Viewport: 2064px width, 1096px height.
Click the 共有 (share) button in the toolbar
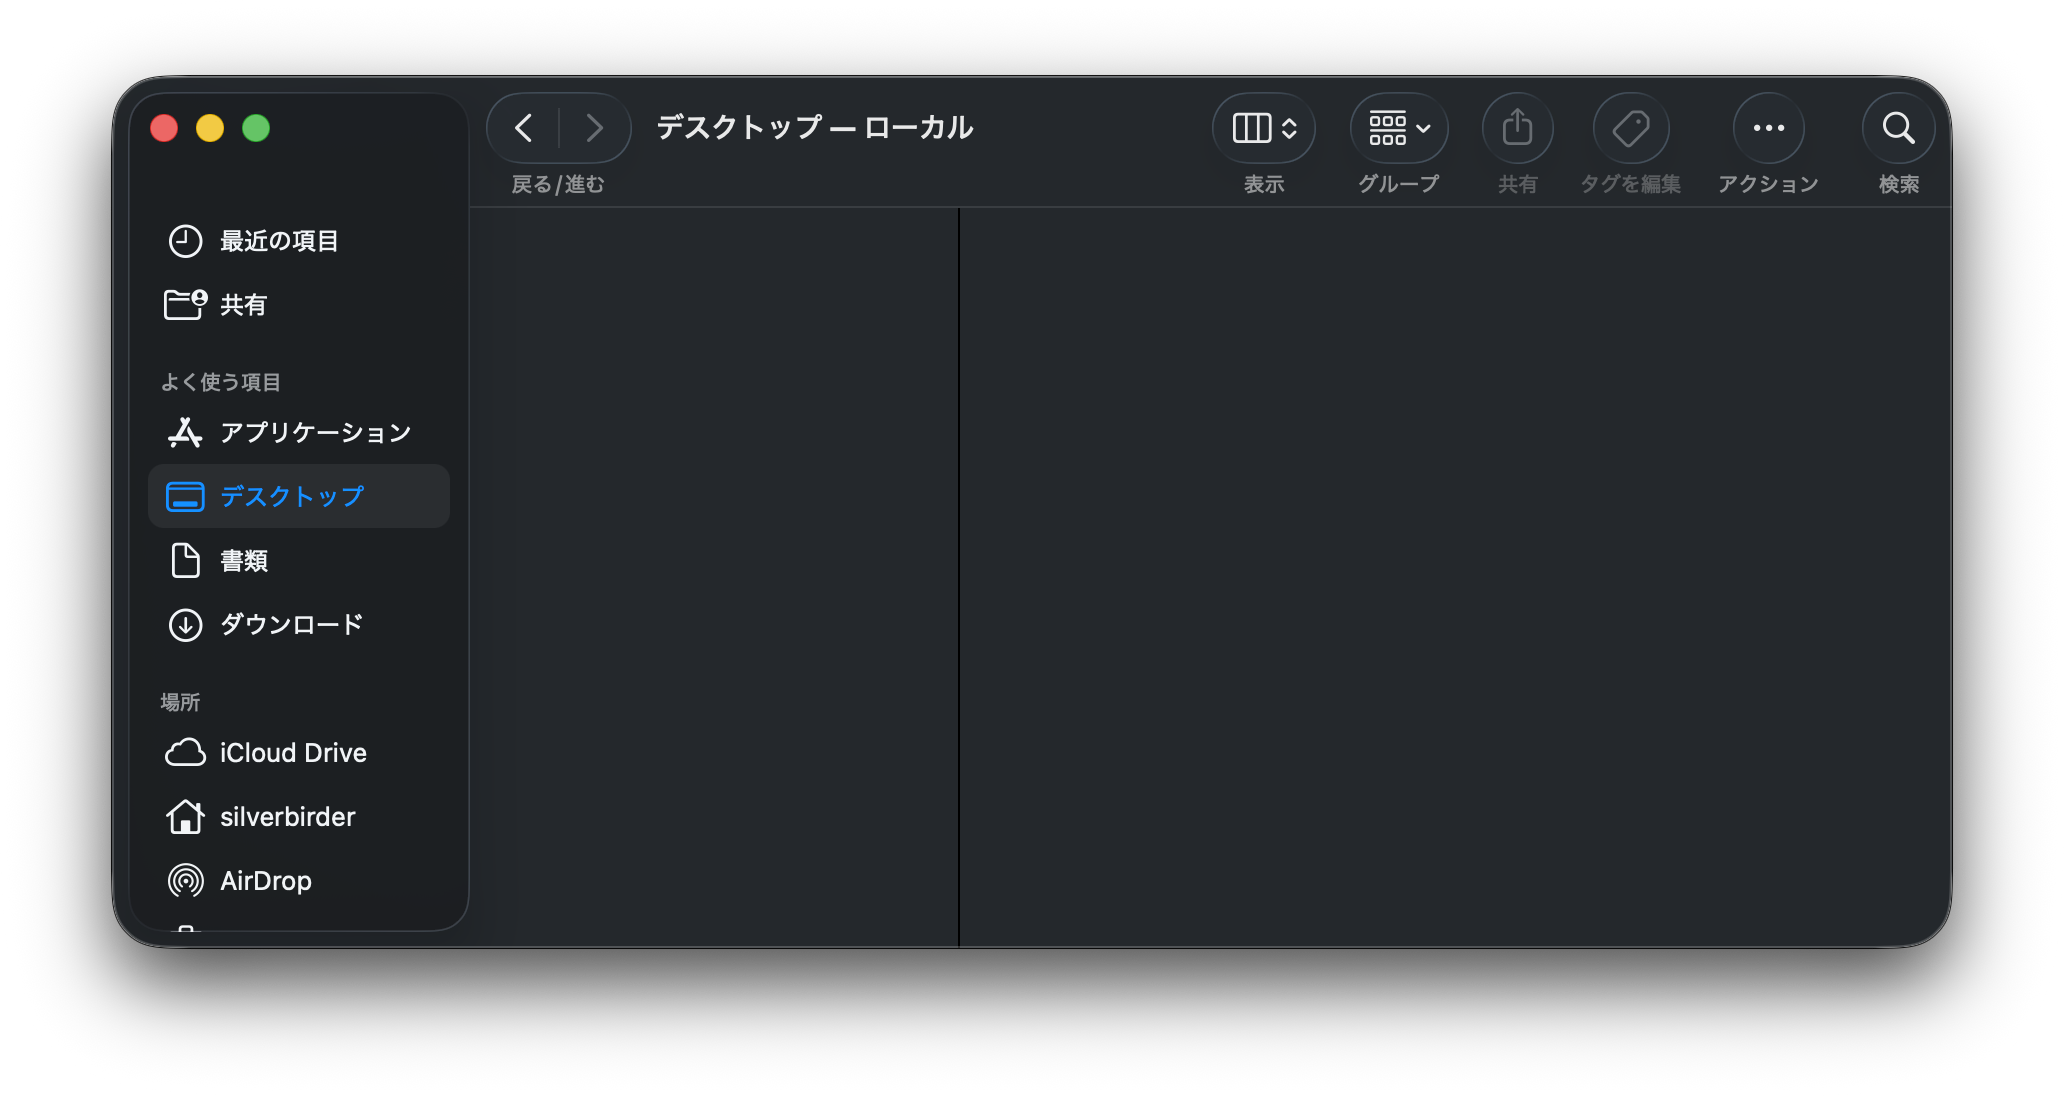1516,128
